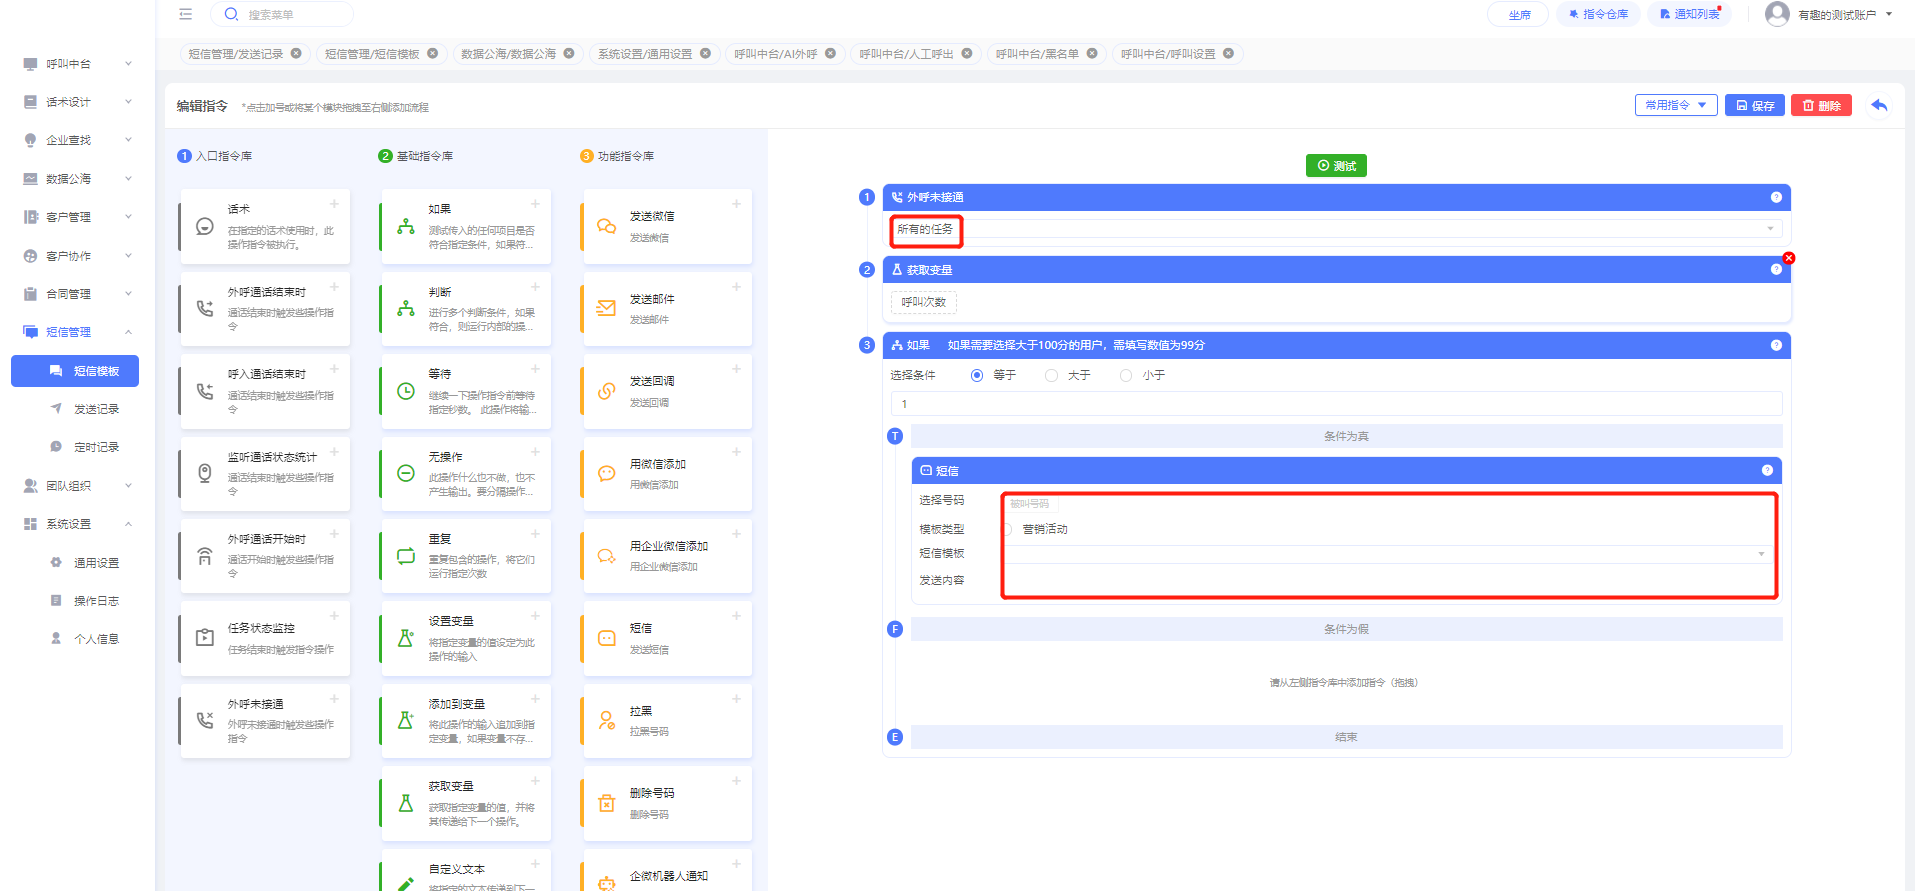Close the 数据公海/数据公海 tab
This screenshot has height=891, width=1915.
pos(569,54)
